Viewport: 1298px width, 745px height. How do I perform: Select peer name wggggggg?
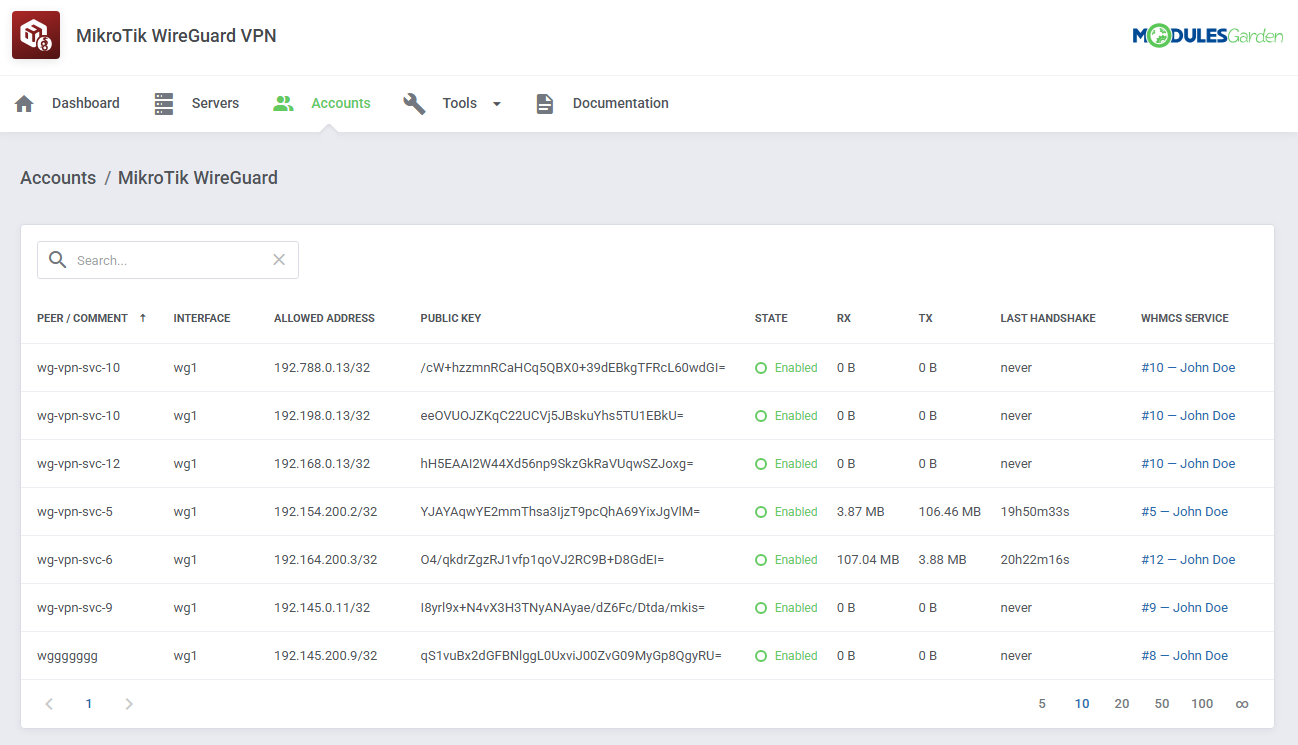pyautogui.click(x=67, y=656)
